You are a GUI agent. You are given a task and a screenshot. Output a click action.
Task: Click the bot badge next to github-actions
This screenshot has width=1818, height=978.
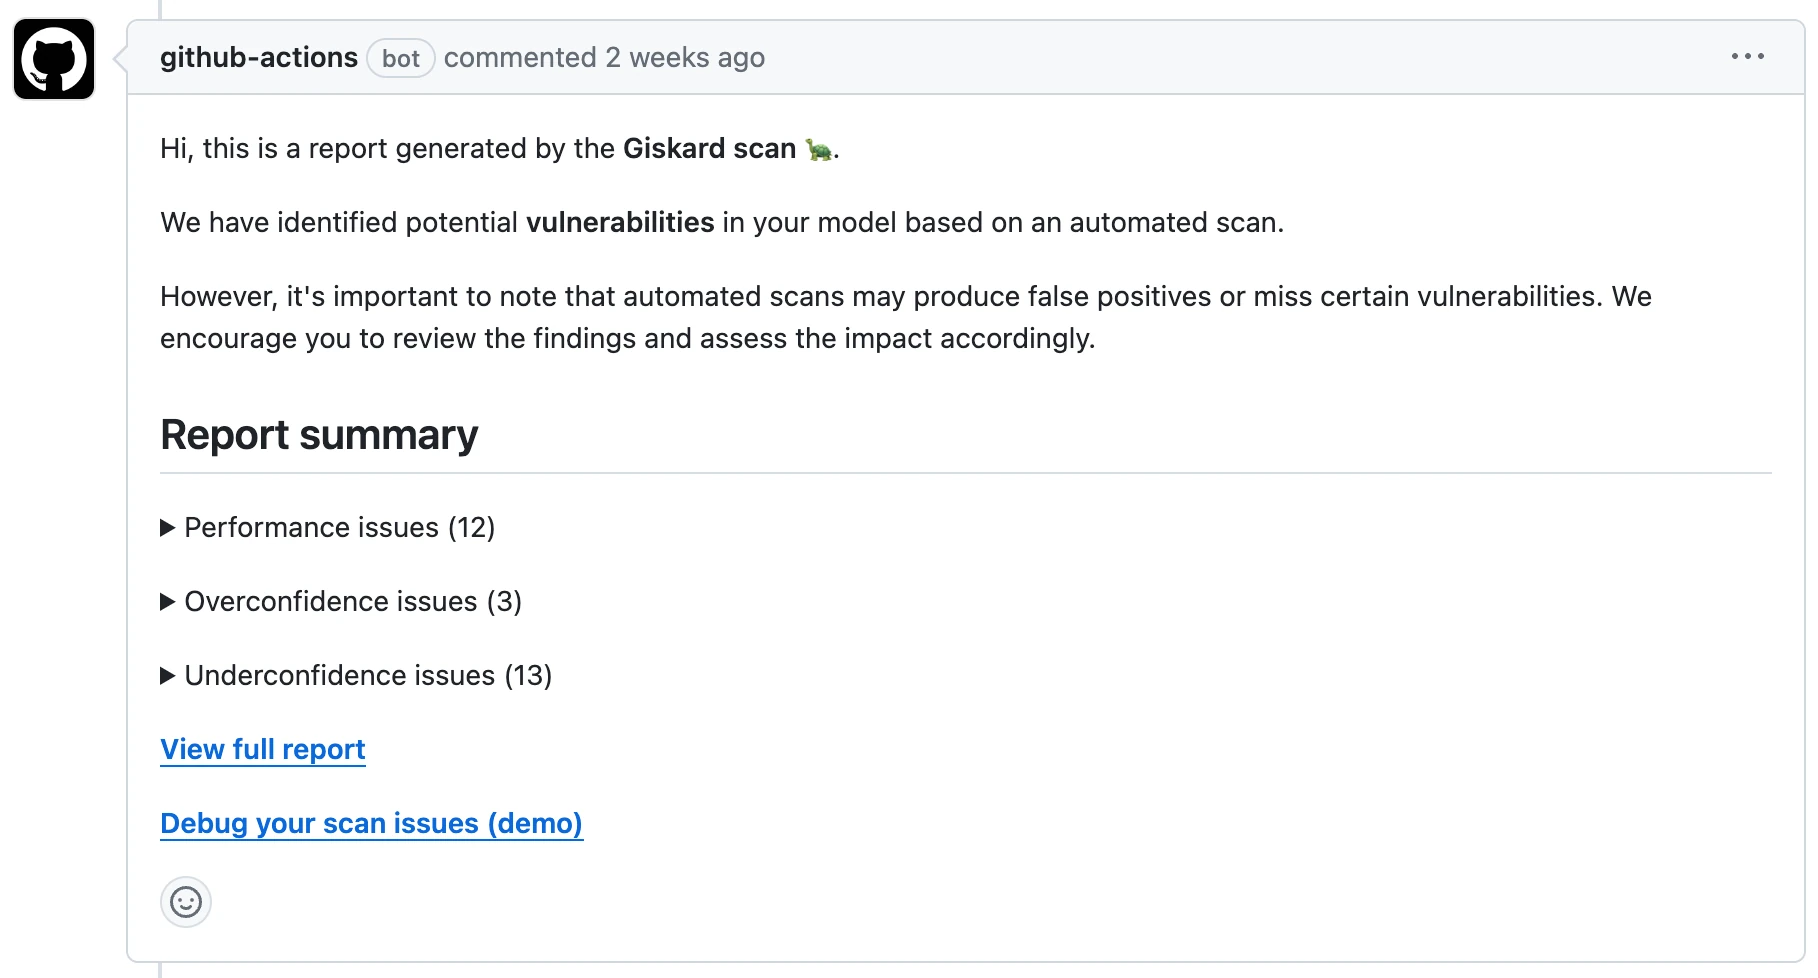click(400, 58)
